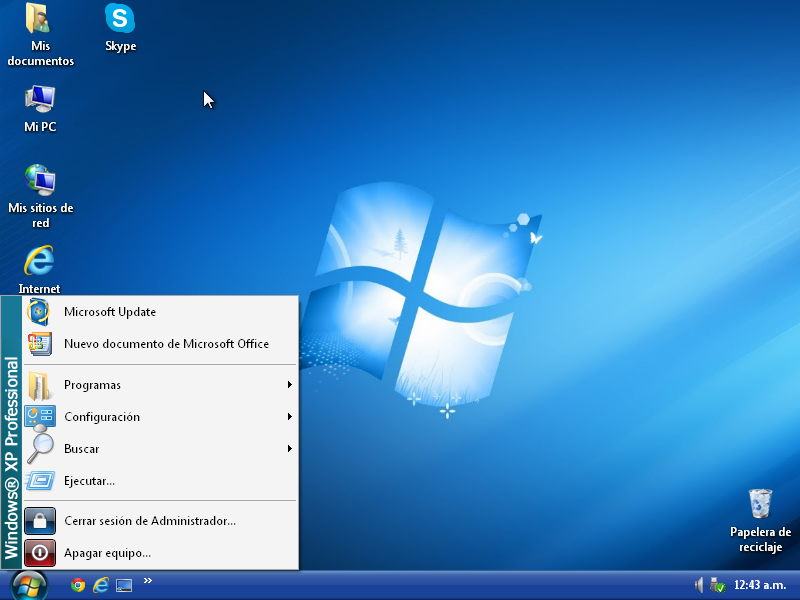Open the Mis documentos desktop icon

(x=40, y=35)
